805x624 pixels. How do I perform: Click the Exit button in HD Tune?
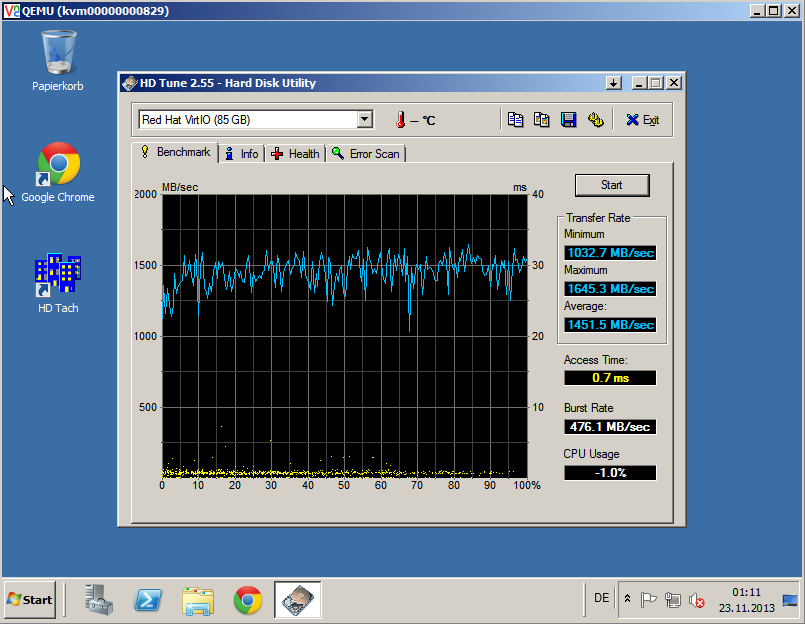coord(643,120)
